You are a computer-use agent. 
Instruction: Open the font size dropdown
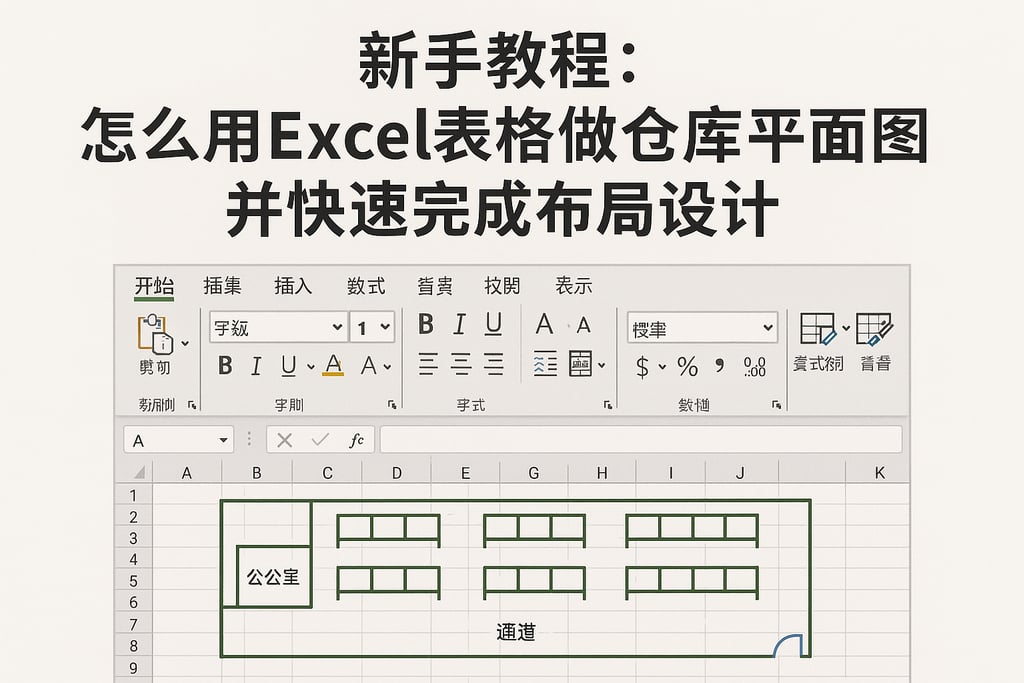click(x=384, y=326)
